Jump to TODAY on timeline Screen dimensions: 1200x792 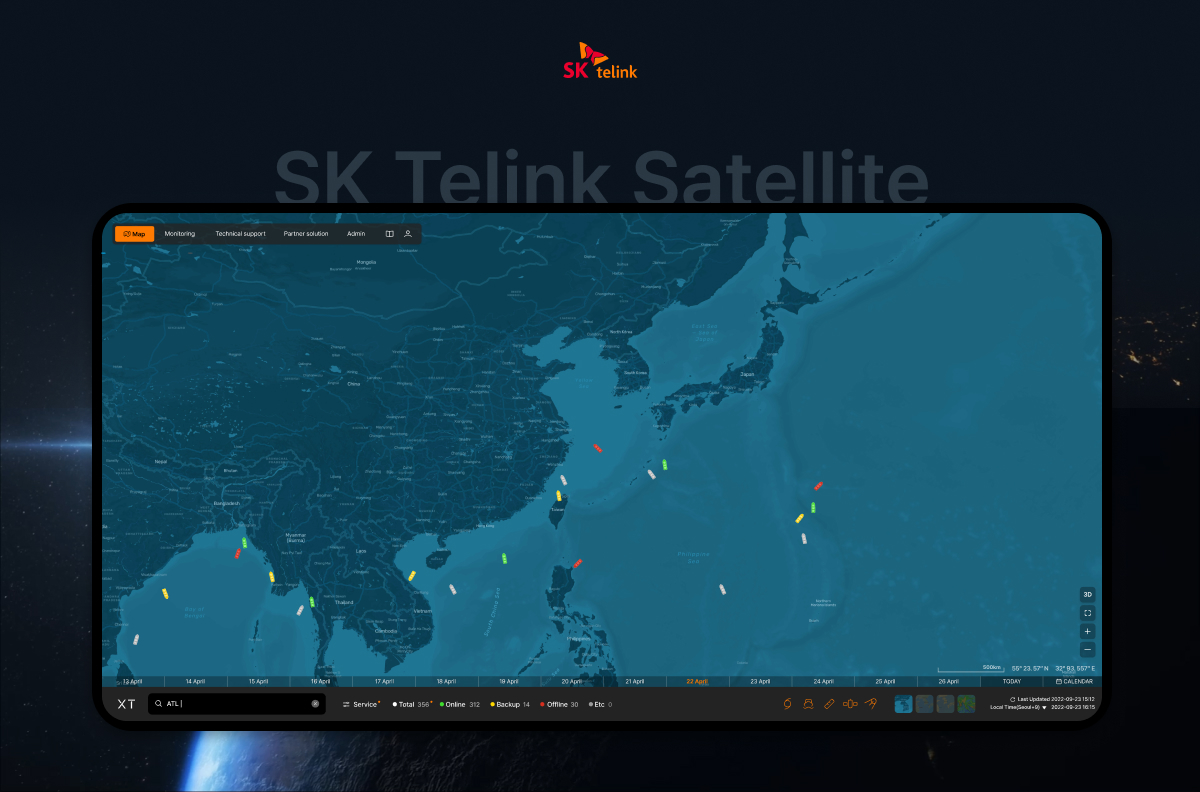click(x=1012, y=681)
